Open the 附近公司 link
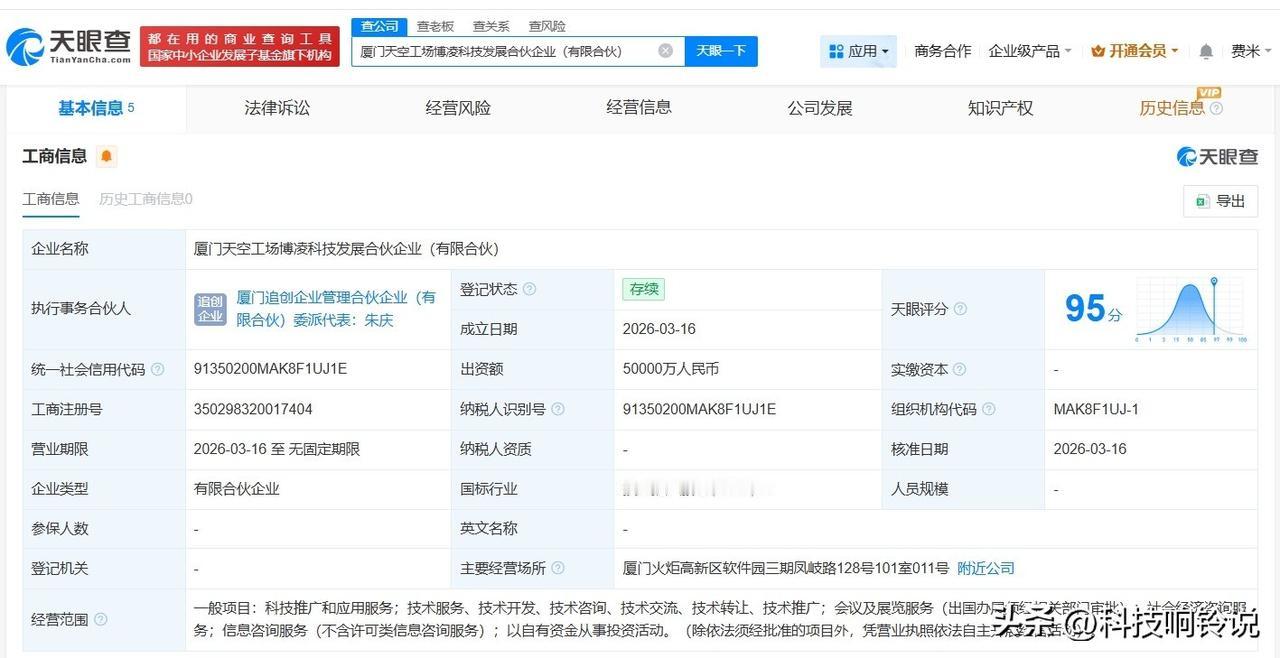Viewport: 1280px width, 658px height. click(986, 568)
